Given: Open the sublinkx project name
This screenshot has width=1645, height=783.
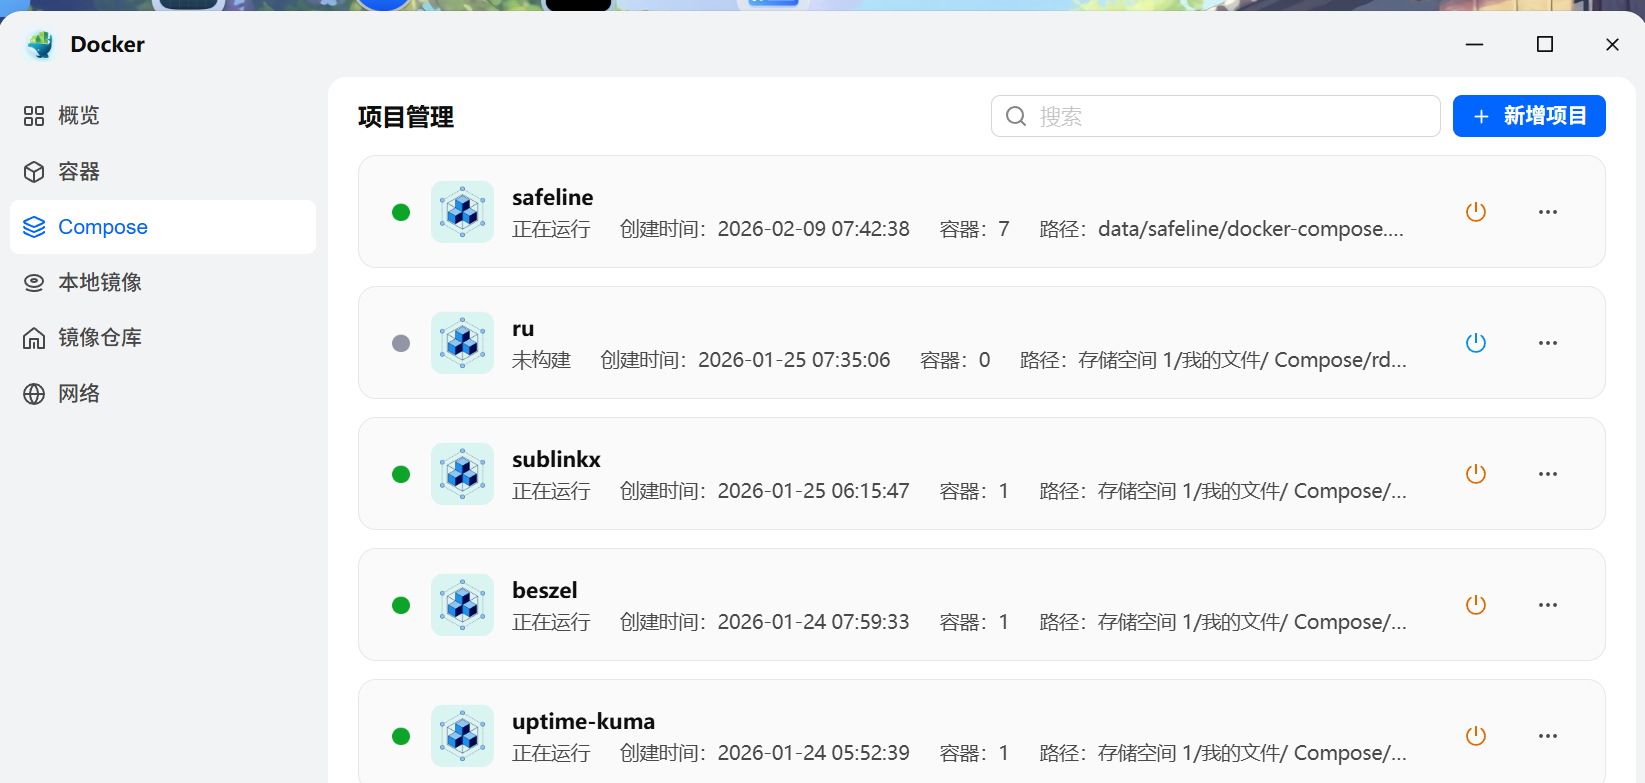Looking at the screenshot, I should coord(556,459).
